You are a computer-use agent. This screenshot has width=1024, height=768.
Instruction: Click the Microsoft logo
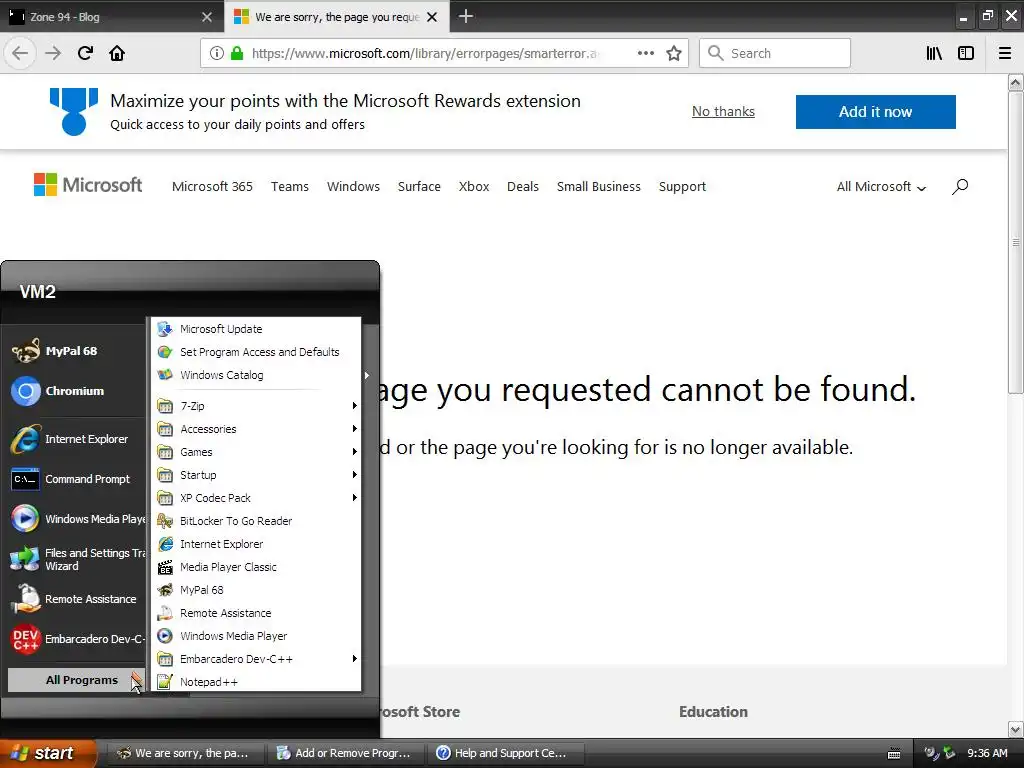[x=88, y=185]
